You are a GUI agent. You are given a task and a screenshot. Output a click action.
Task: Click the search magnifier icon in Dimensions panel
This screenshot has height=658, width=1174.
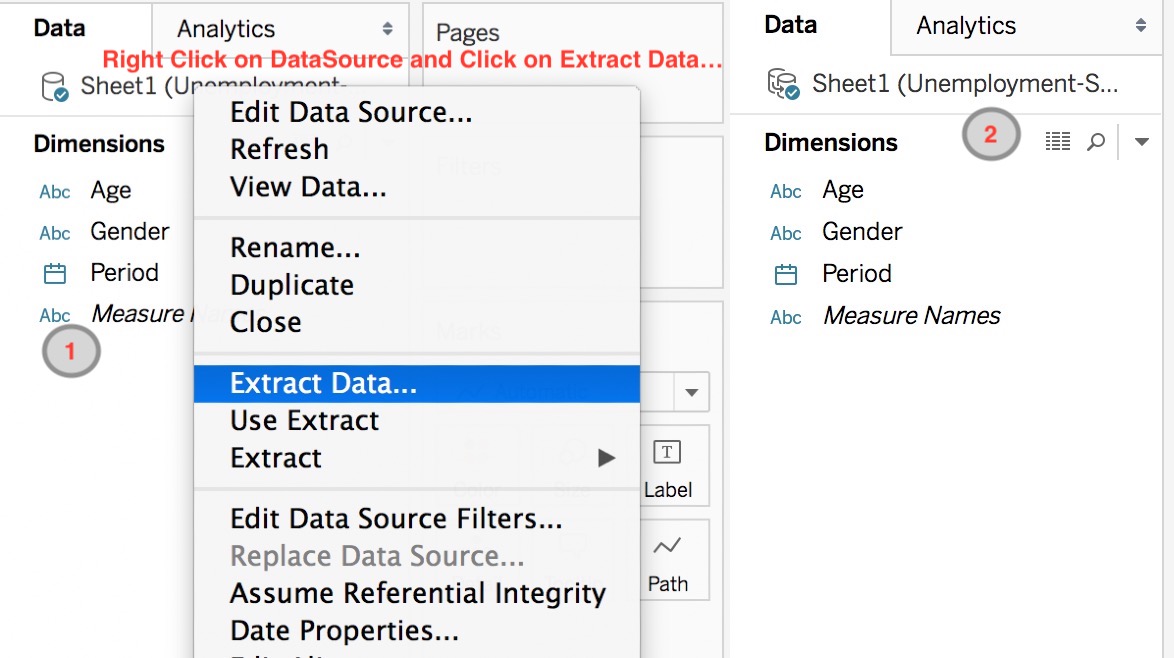click(x=1095, y=142)
